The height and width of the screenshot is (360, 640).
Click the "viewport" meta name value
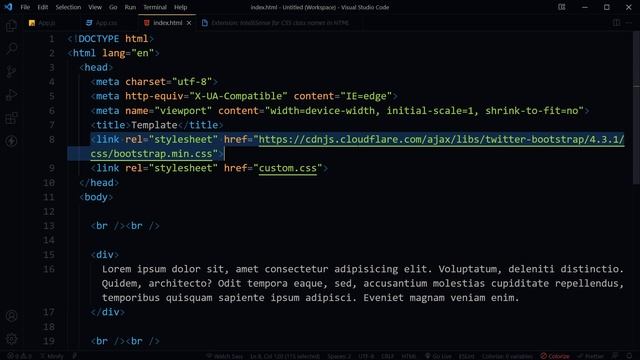click(183, 111)
